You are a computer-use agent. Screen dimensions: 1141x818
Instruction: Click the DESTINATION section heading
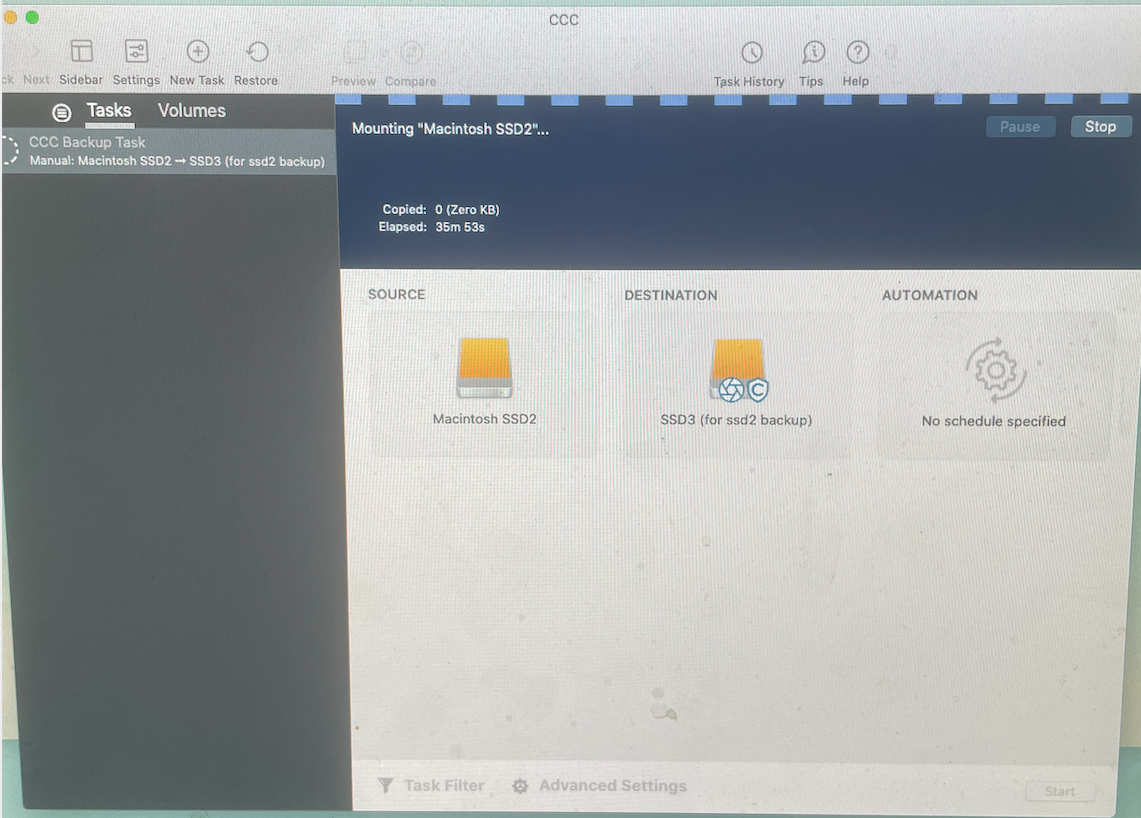tap(671, 295)
